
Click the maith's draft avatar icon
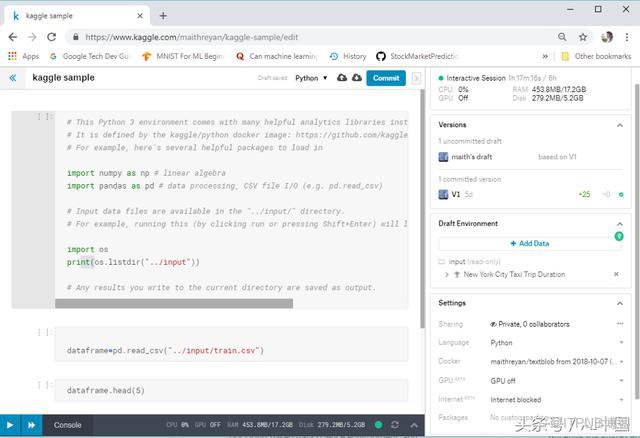[x=443, y=157]
